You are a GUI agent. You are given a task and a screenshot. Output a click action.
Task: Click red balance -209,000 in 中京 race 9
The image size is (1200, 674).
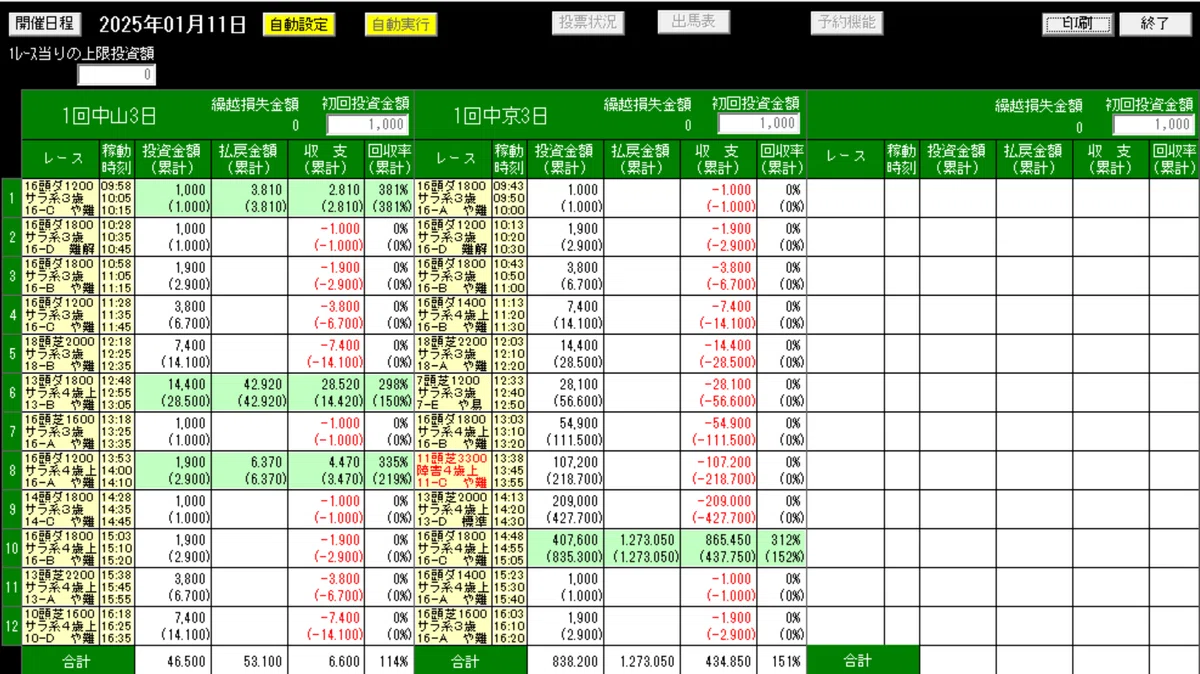pos(718,508)
